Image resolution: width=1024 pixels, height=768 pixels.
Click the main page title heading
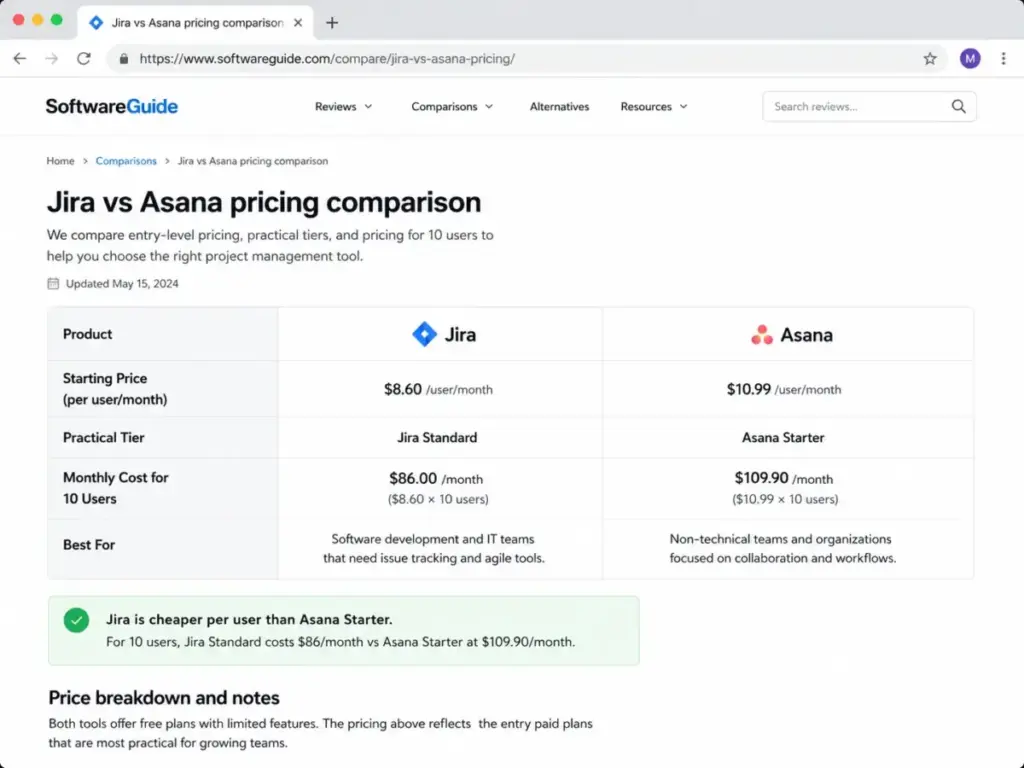tap(264, 202)
